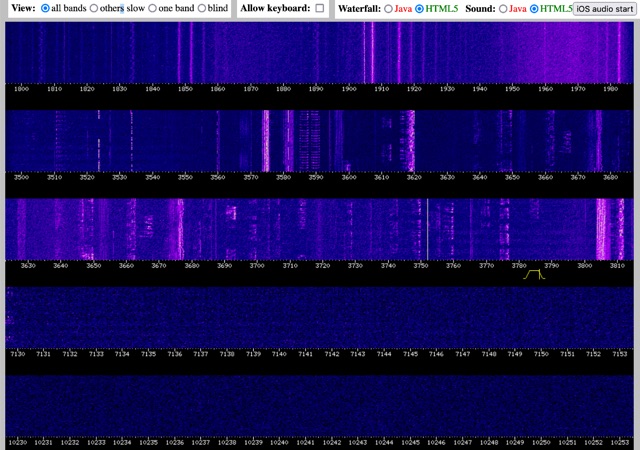Set Sound to HTML5
640x450 pixels.
pos(533,8)
